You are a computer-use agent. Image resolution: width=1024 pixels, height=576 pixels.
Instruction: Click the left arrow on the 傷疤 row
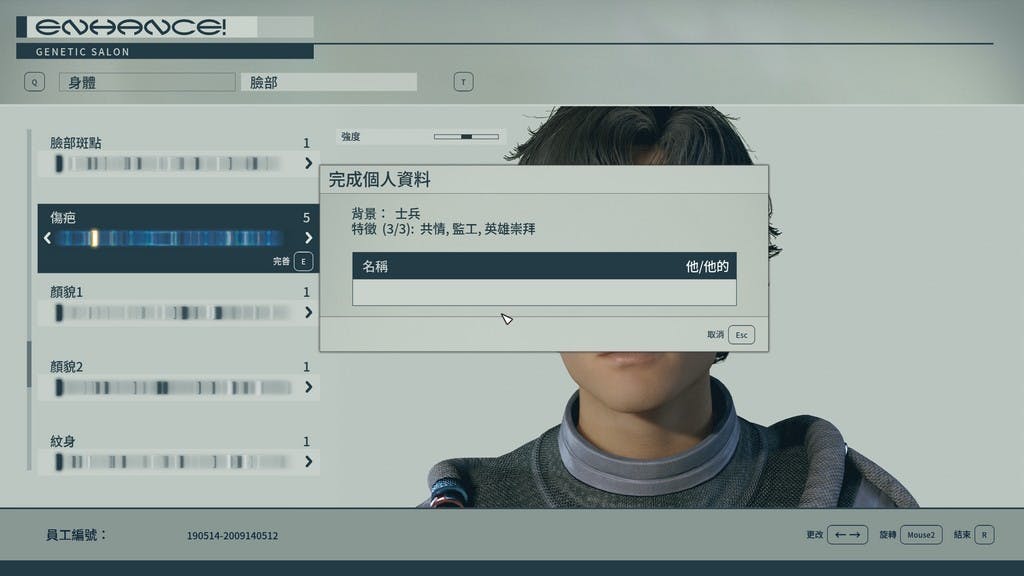47,238
